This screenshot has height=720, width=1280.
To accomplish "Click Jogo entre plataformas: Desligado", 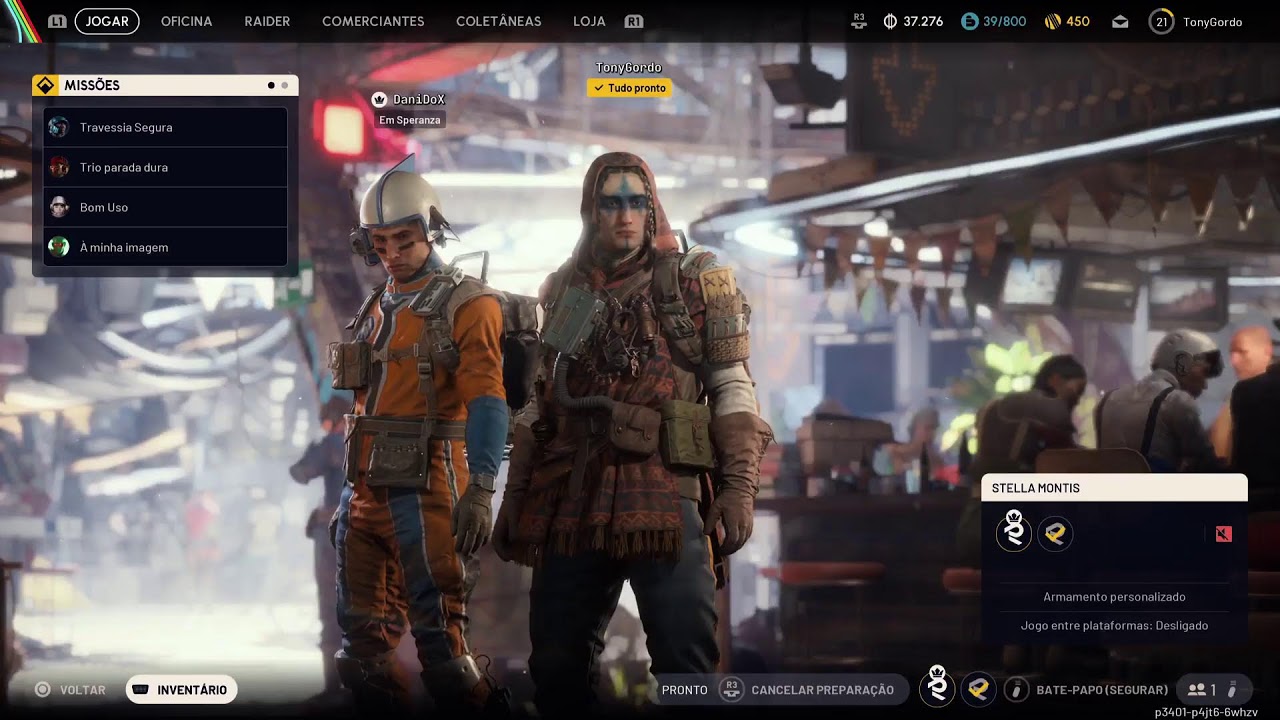I will pos(1114,626).
